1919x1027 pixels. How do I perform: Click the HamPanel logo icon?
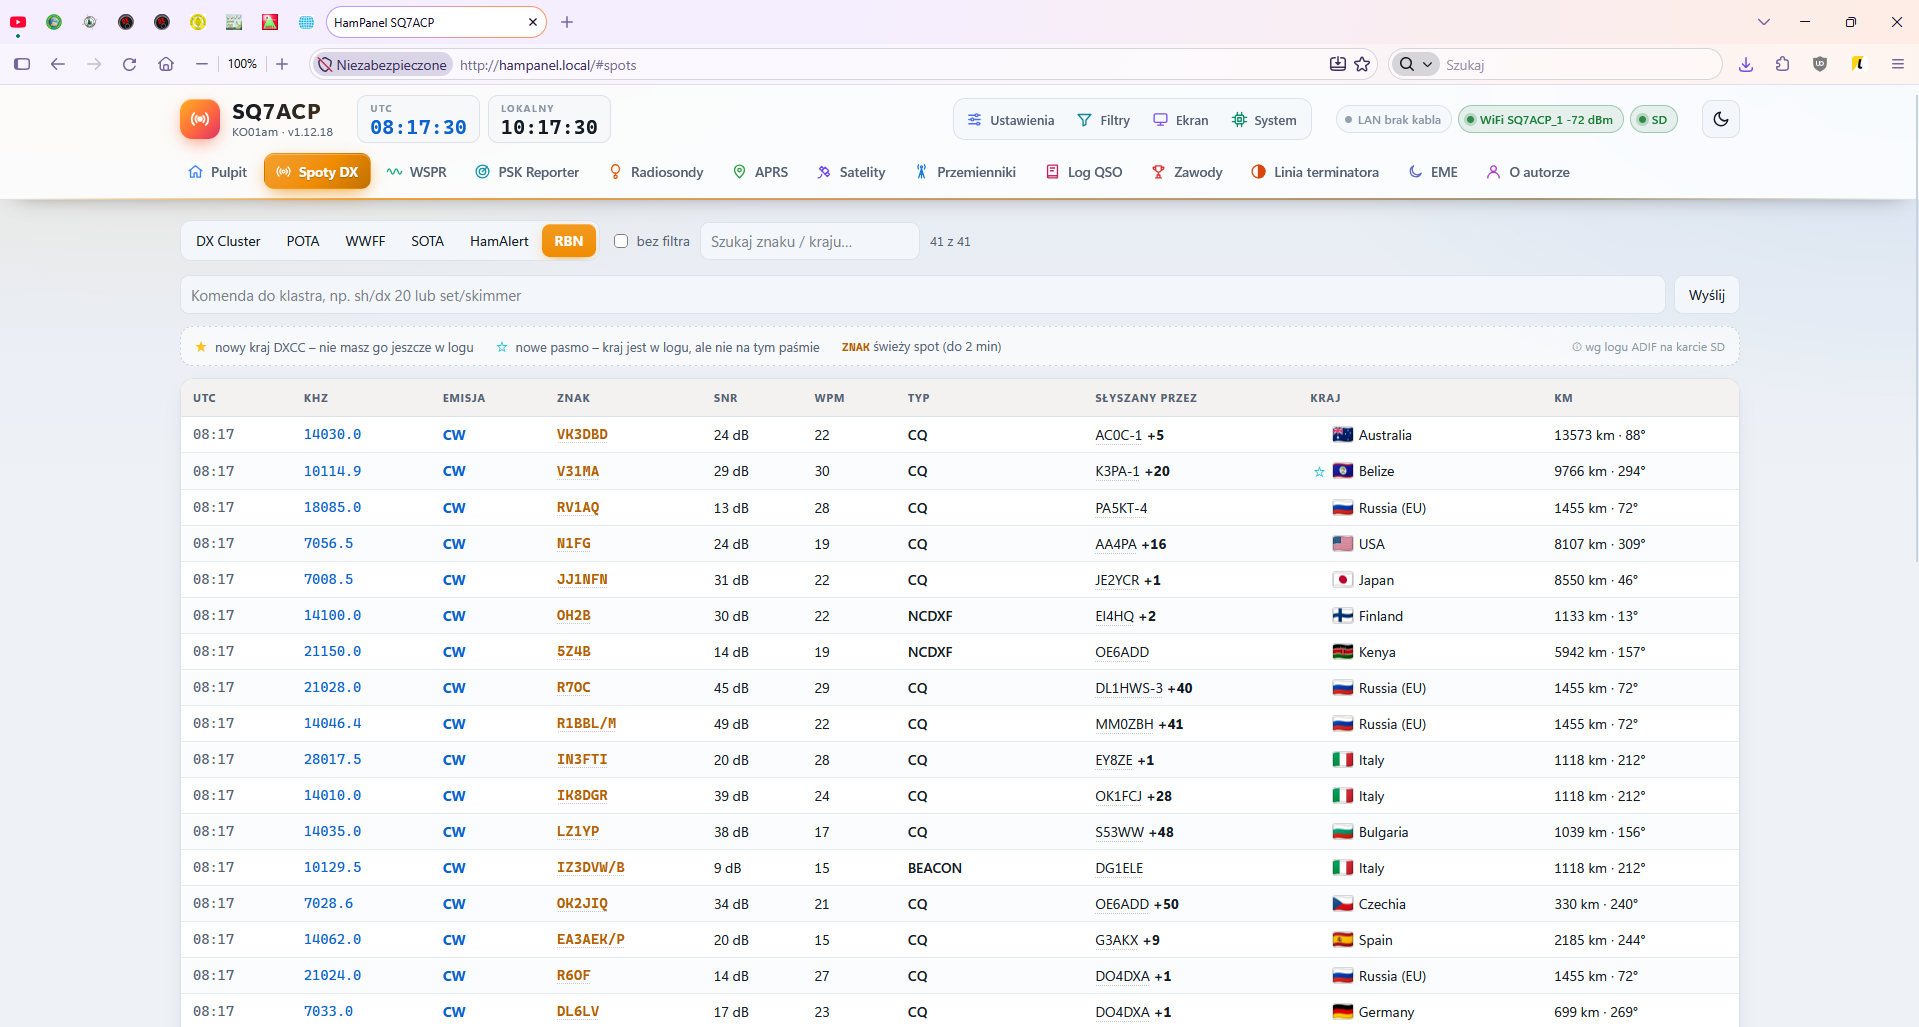coord(200,119)
